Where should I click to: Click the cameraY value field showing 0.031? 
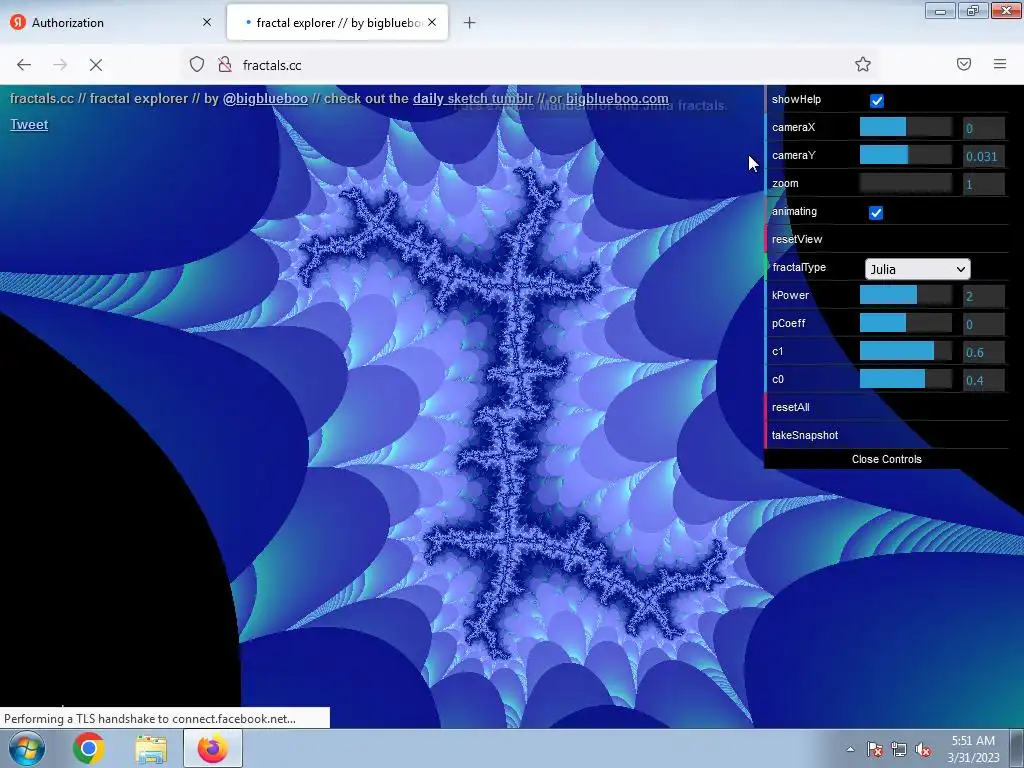coord(984,156)
